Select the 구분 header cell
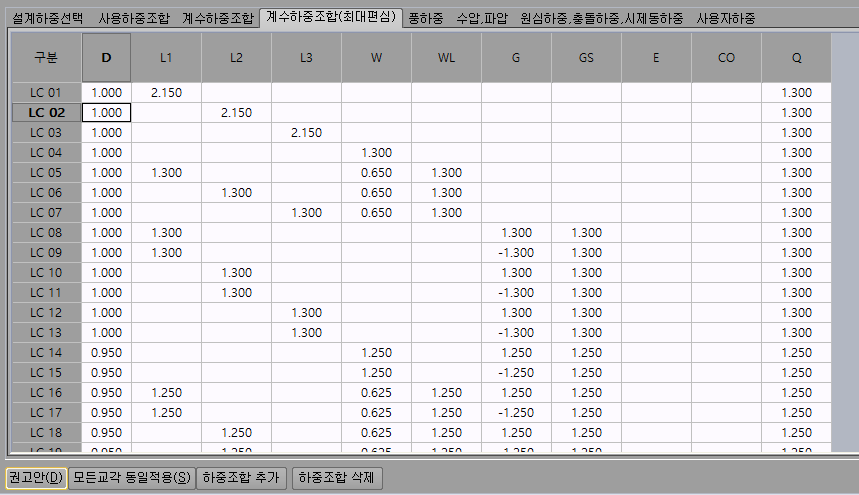 [x=47, y=57]
